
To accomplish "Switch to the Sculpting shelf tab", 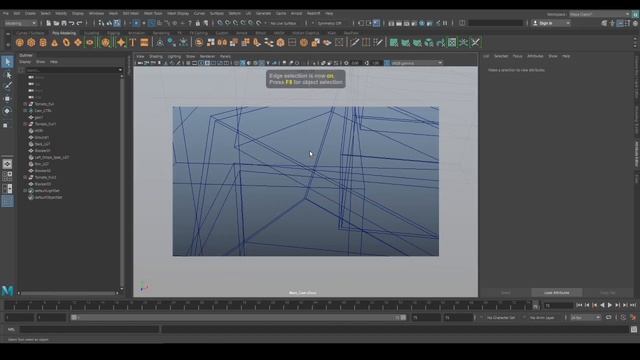I will (x=92, y=33).
